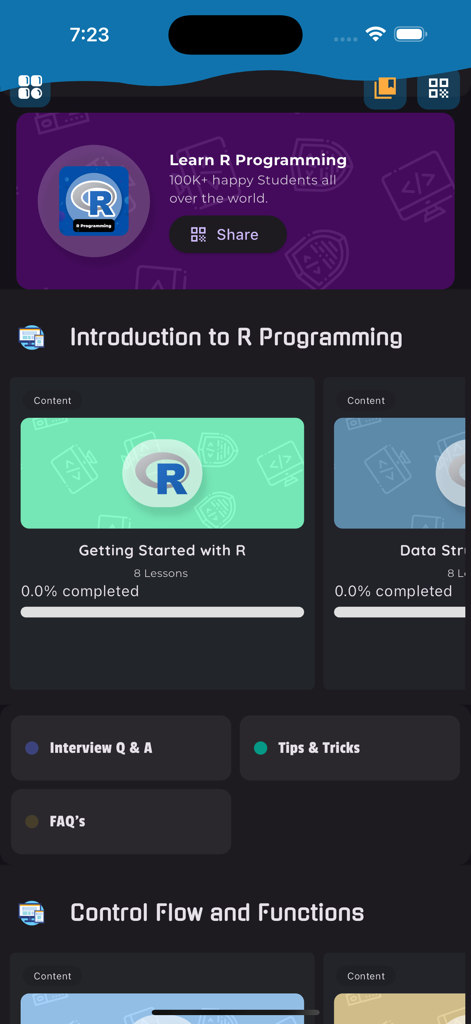Tap the brown dot beside FAQ's
Screen dimensions: 471x1024
pos(31,822)
